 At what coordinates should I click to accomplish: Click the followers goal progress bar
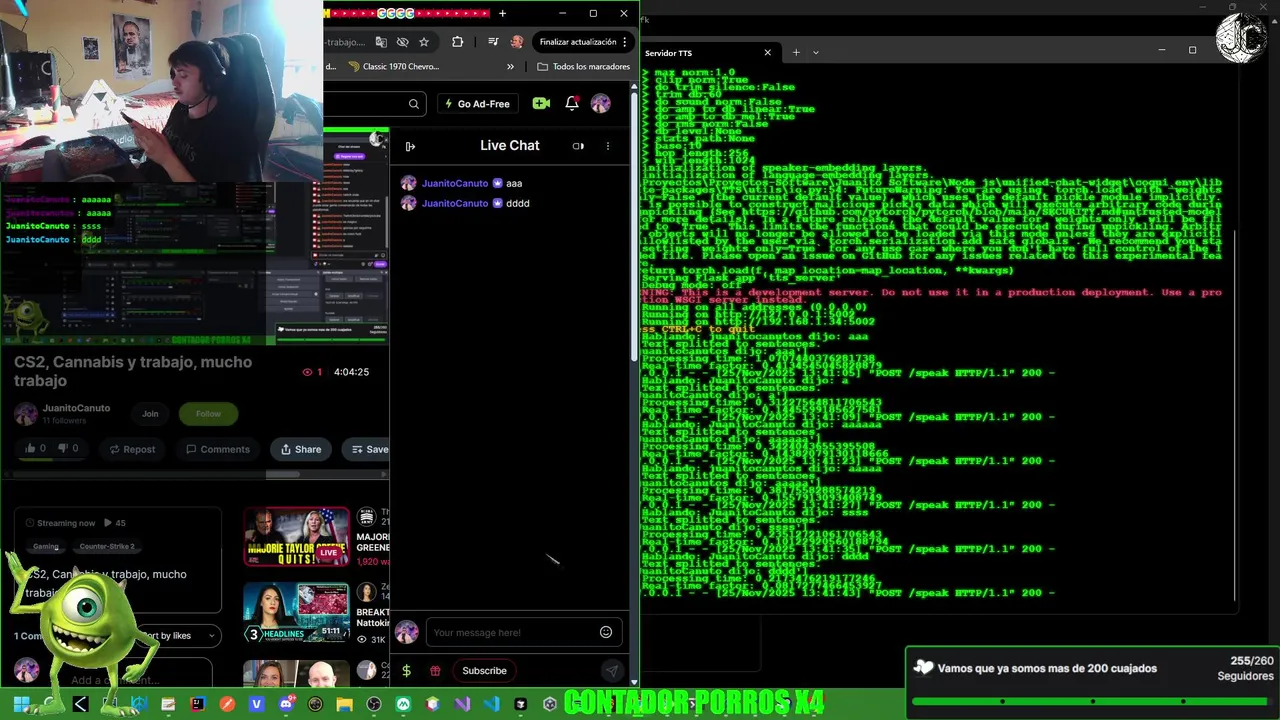click(x=1092, y=702)
